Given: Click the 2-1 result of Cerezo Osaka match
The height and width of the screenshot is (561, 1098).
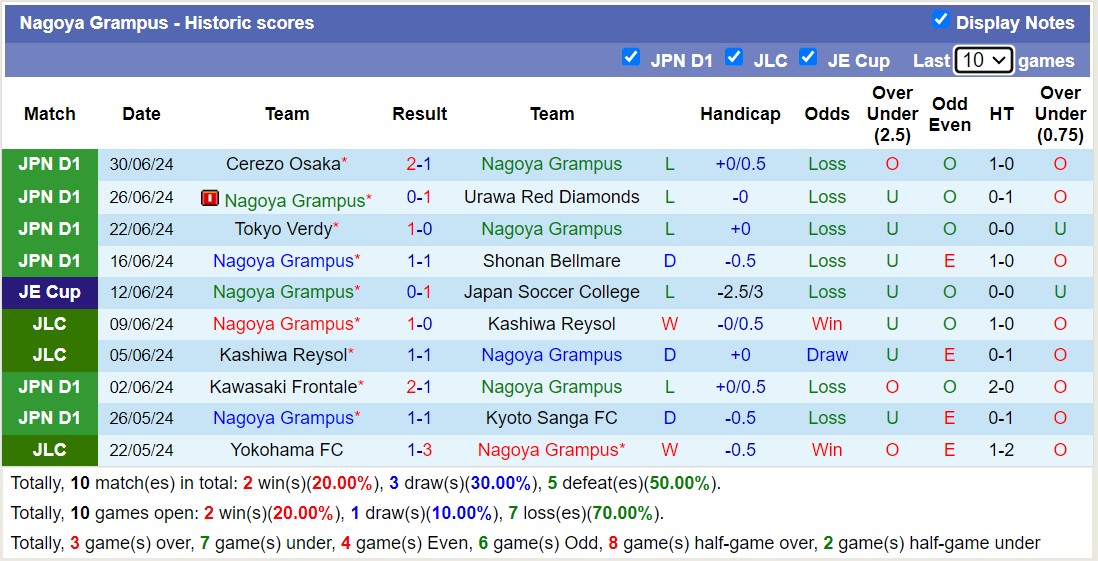Looking at the screenshot, I should 419,164.
